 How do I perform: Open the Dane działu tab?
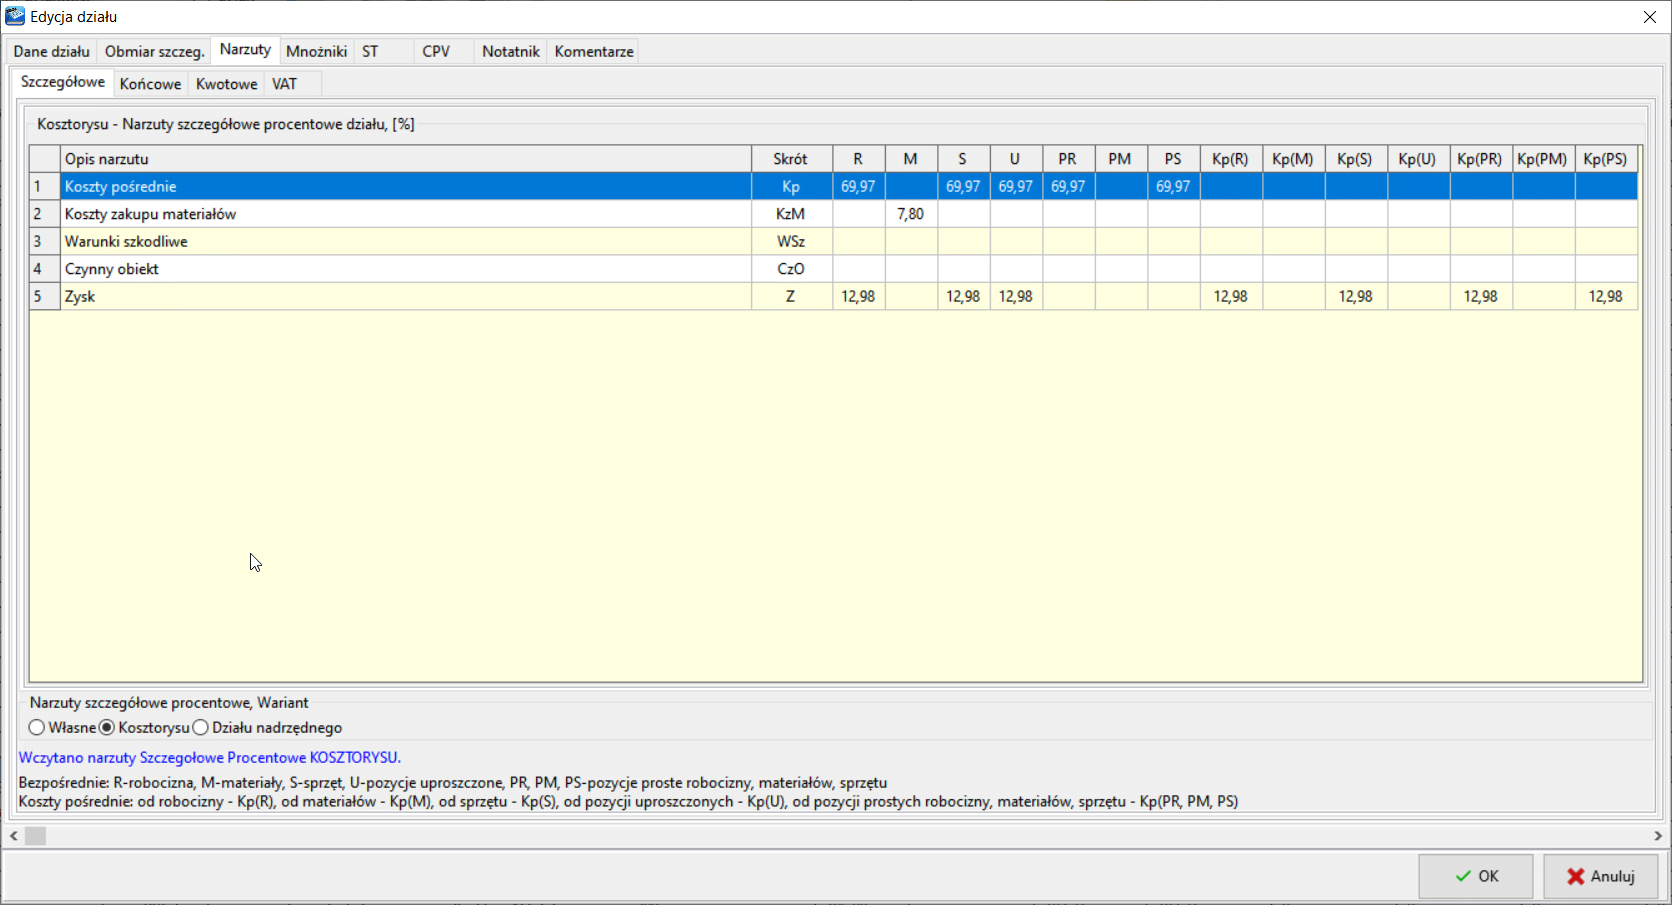[x=52, y=51]
